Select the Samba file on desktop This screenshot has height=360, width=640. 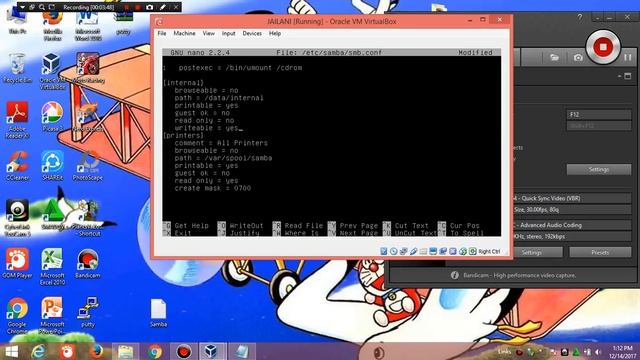pyautogui.click(x=158, y=313)
